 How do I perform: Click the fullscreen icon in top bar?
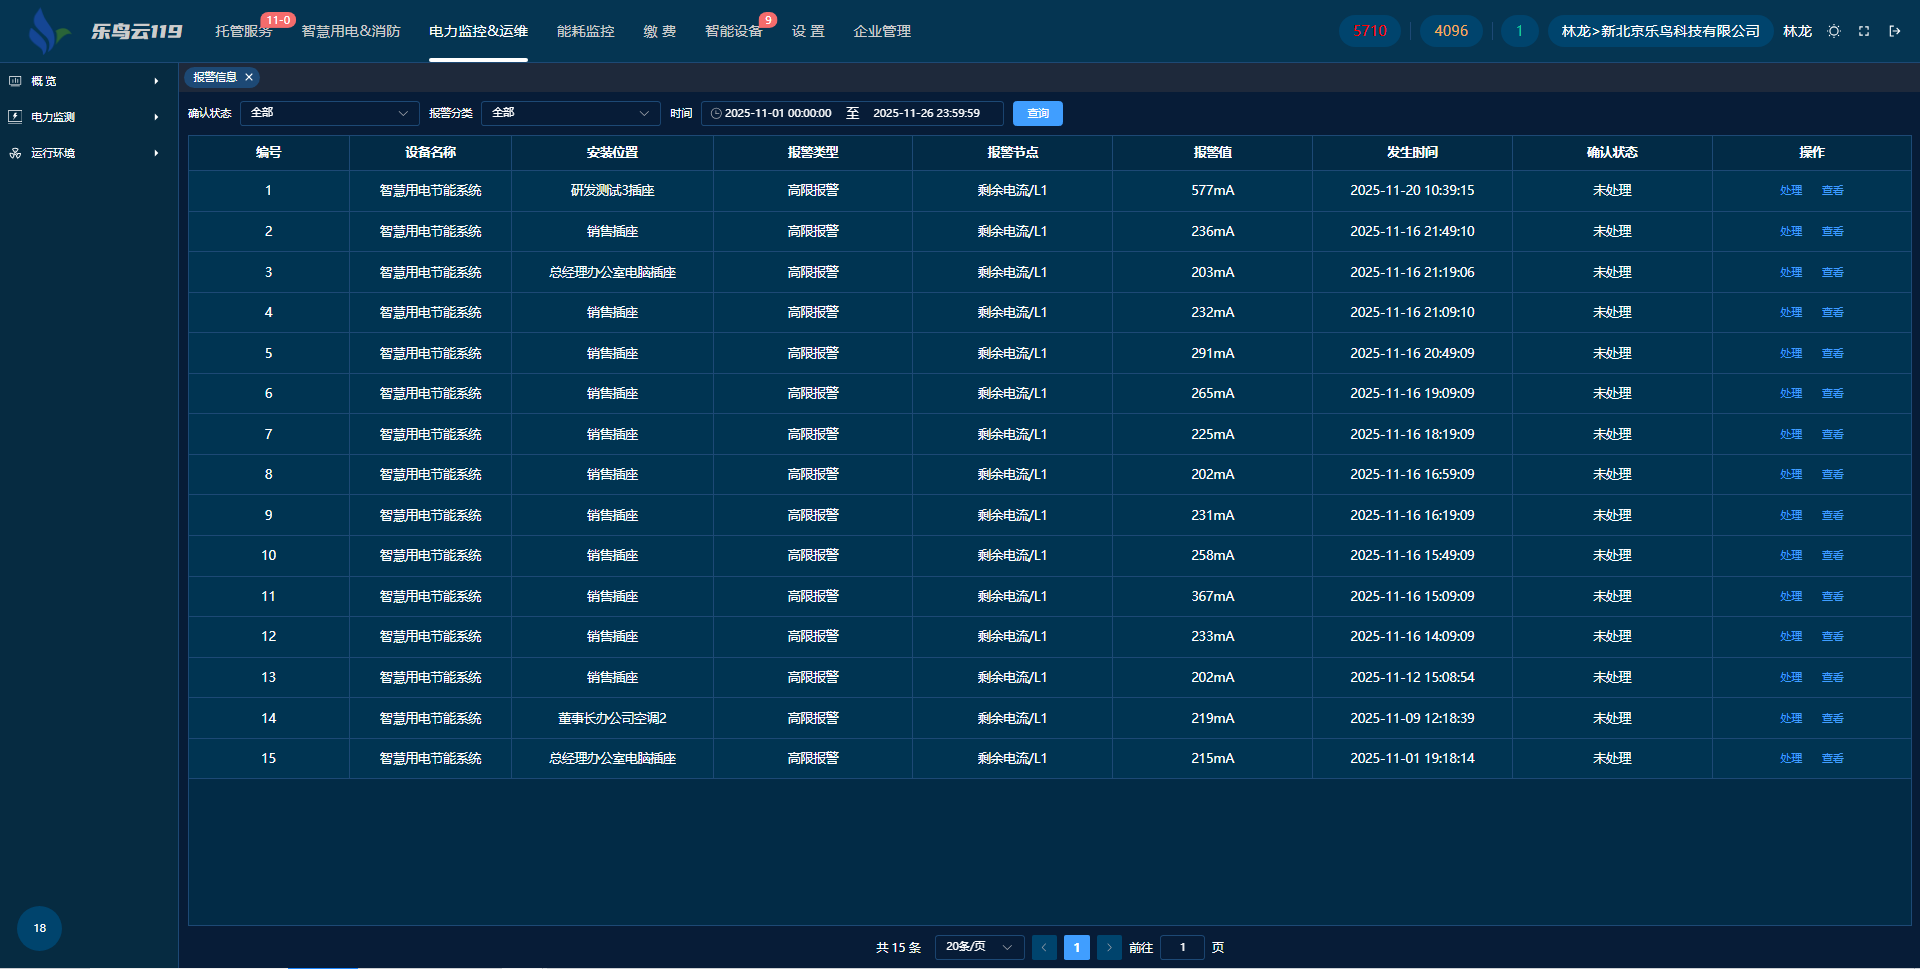click(x=1864, y=31)
